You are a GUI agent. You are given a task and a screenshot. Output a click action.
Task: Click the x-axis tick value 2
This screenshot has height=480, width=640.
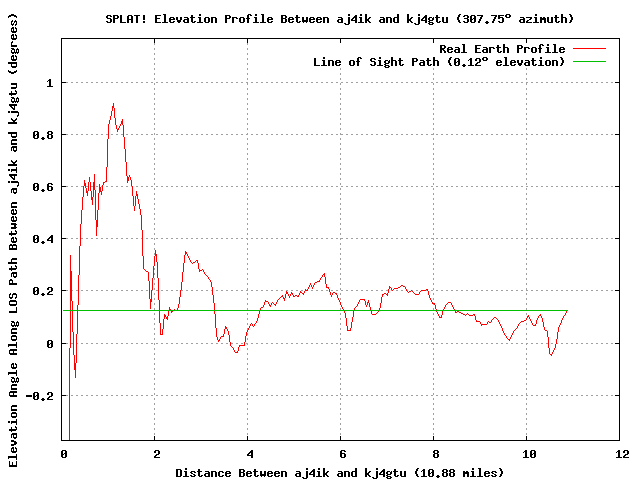coord(157,454)
